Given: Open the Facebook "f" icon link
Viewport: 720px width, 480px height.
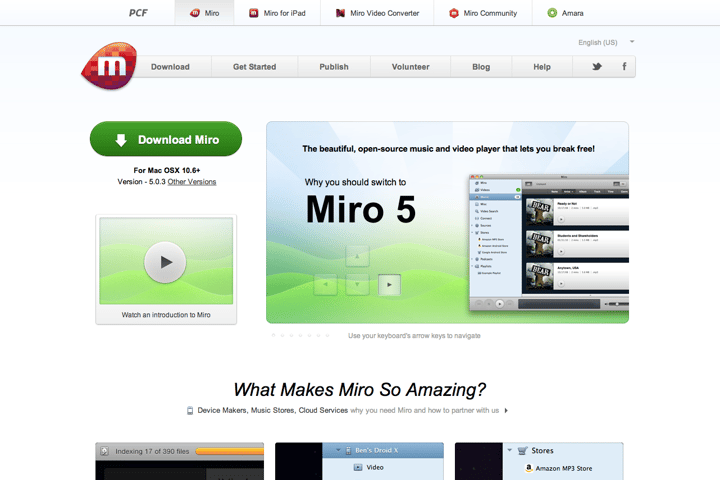Looking at the screenshot, I should pos(624,67).
